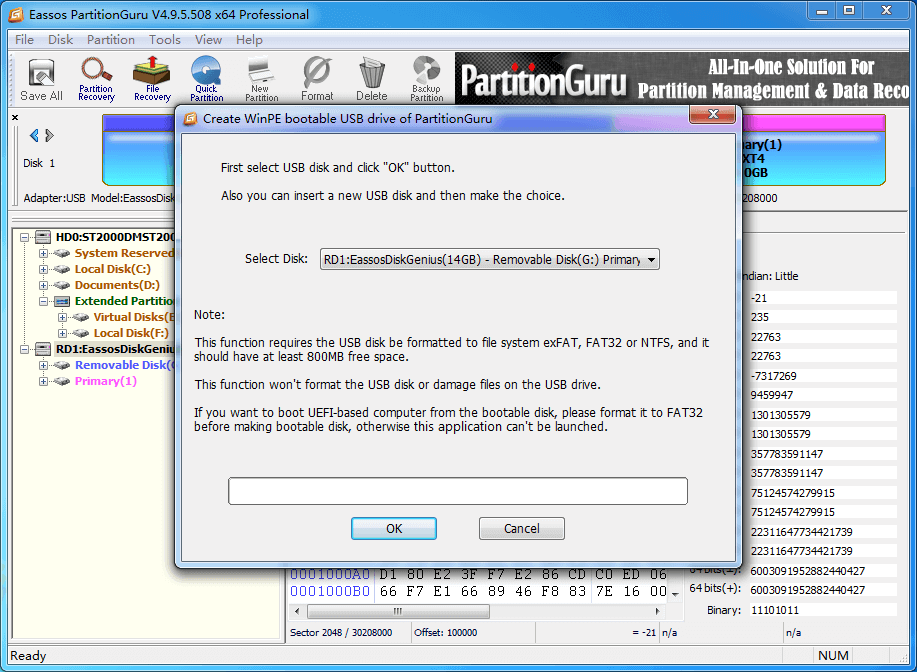Screen dimensions: 917x672
Task: Click the NUM status bar indicator
Action: point(833,656)
